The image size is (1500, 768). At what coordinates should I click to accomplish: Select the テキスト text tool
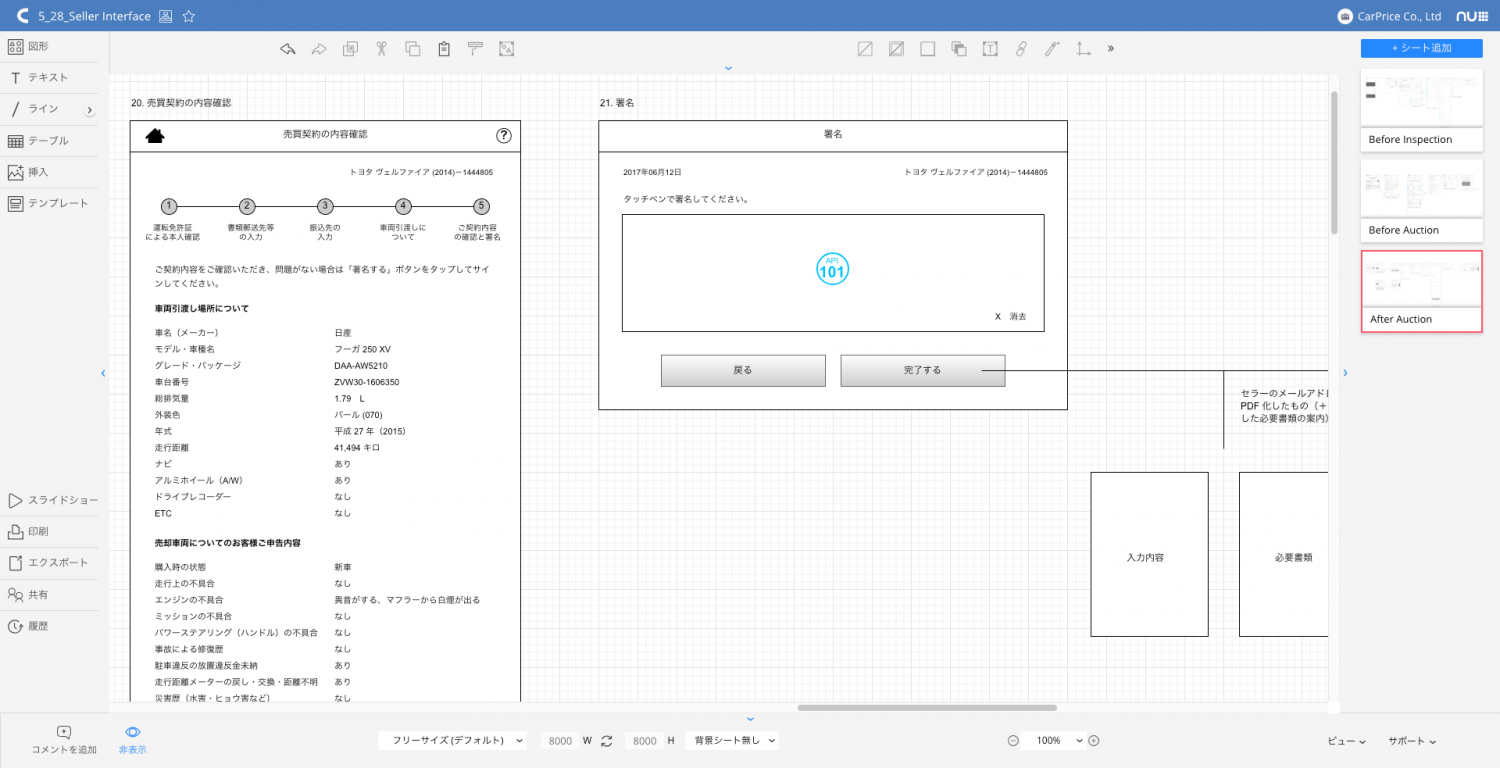pos(38,77)
